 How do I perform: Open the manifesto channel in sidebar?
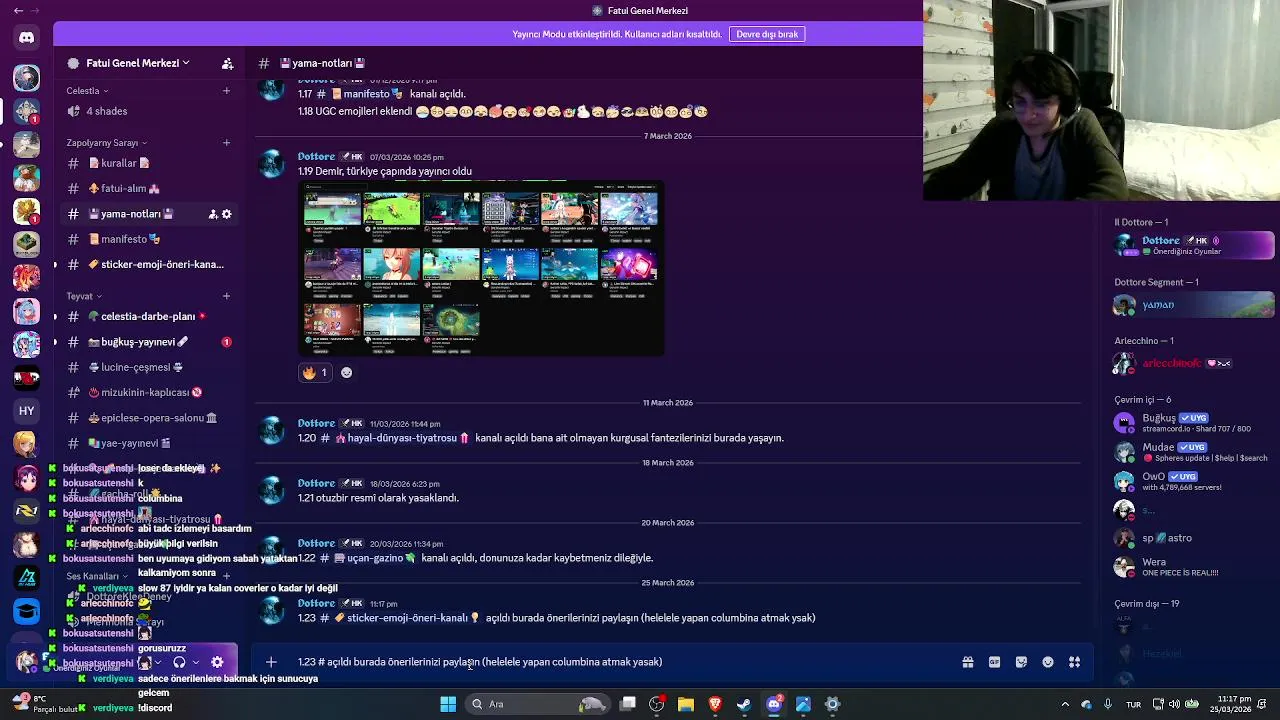147,239
